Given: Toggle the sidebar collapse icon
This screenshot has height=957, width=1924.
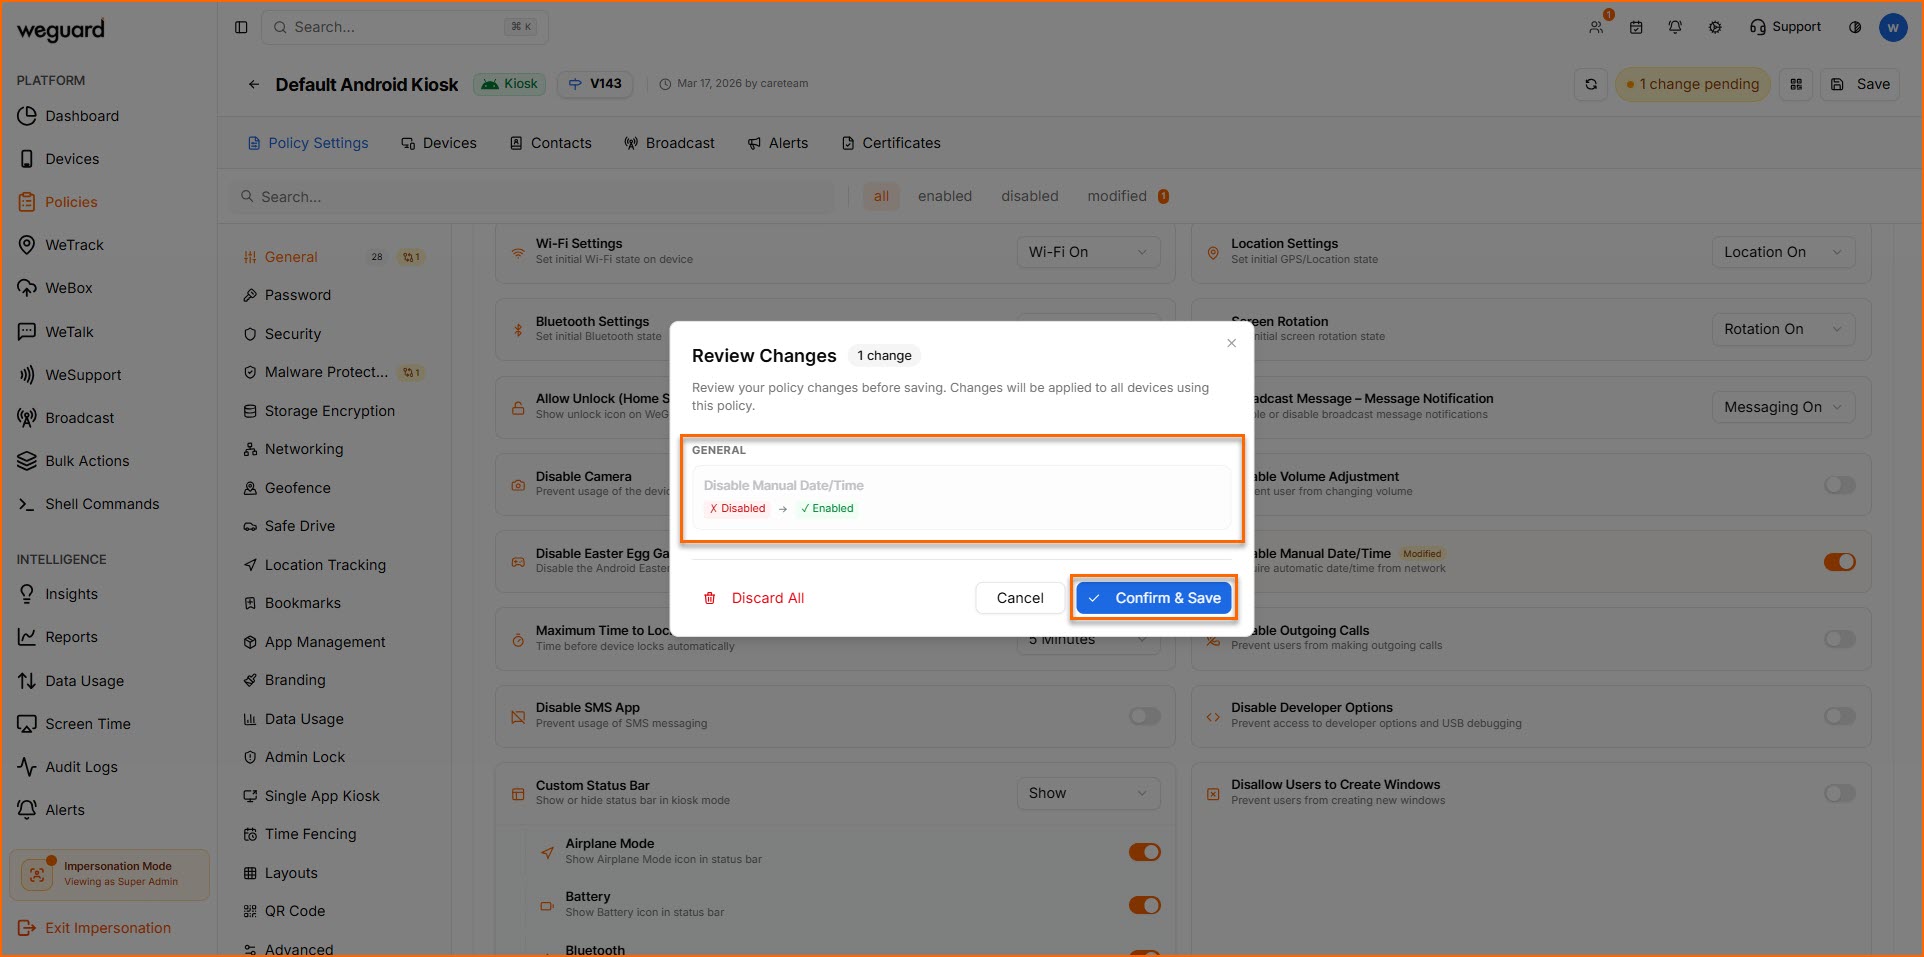Looking at the screenshot, I should [241, 27].
